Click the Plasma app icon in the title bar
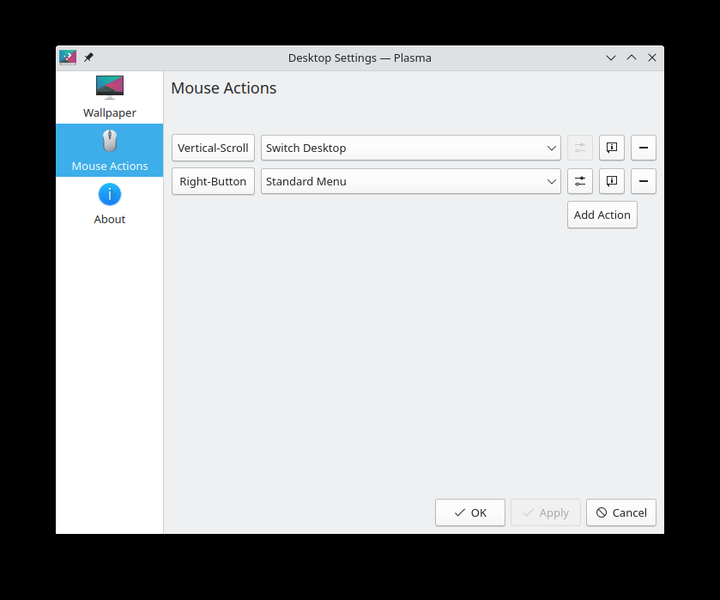720x600 pixels. 68,58
